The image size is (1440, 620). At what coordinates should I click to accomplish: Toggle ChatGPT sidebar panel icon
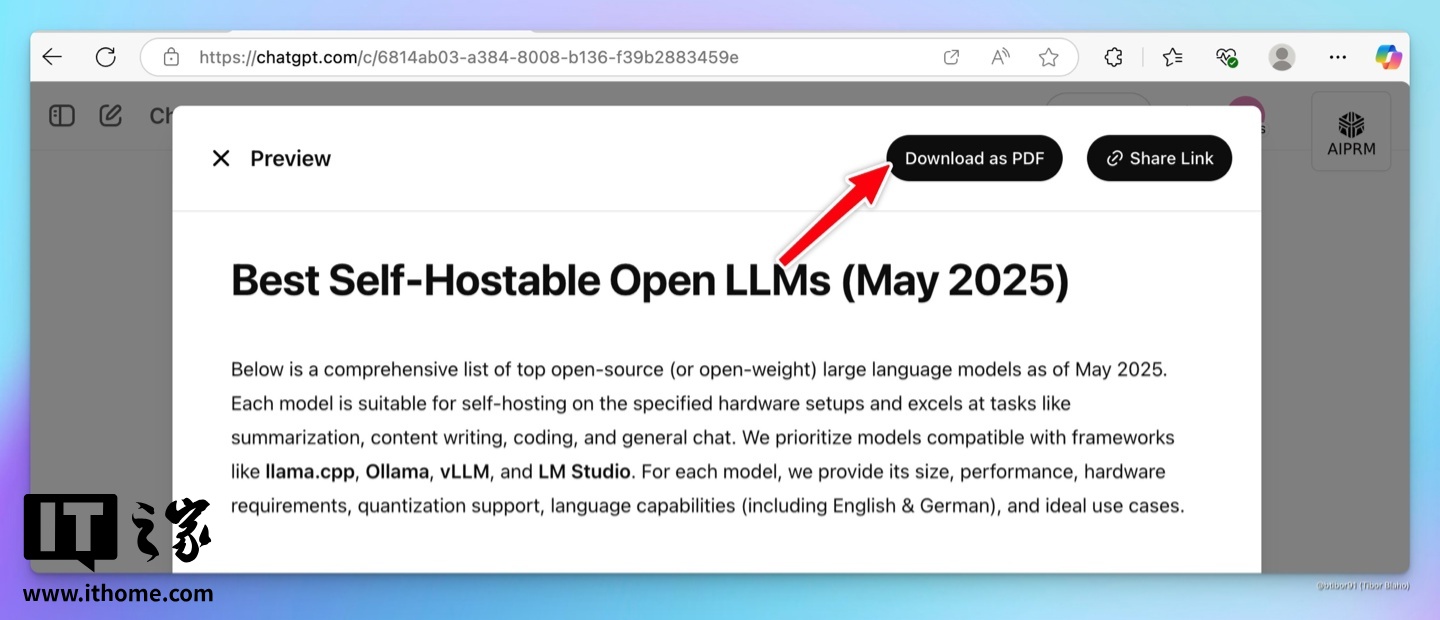(x=62, y=116)
